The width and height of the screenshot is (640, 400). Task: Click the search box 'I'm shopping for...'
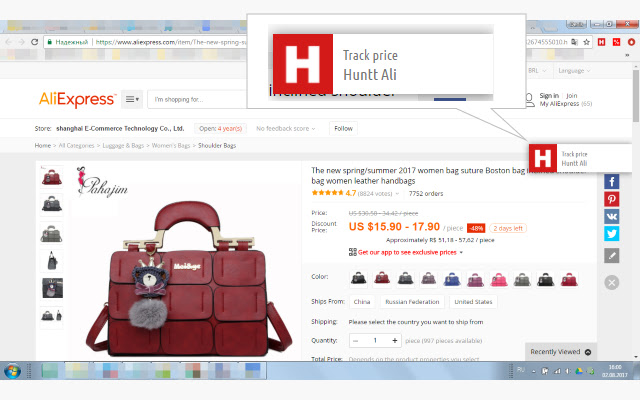point(198,99)
